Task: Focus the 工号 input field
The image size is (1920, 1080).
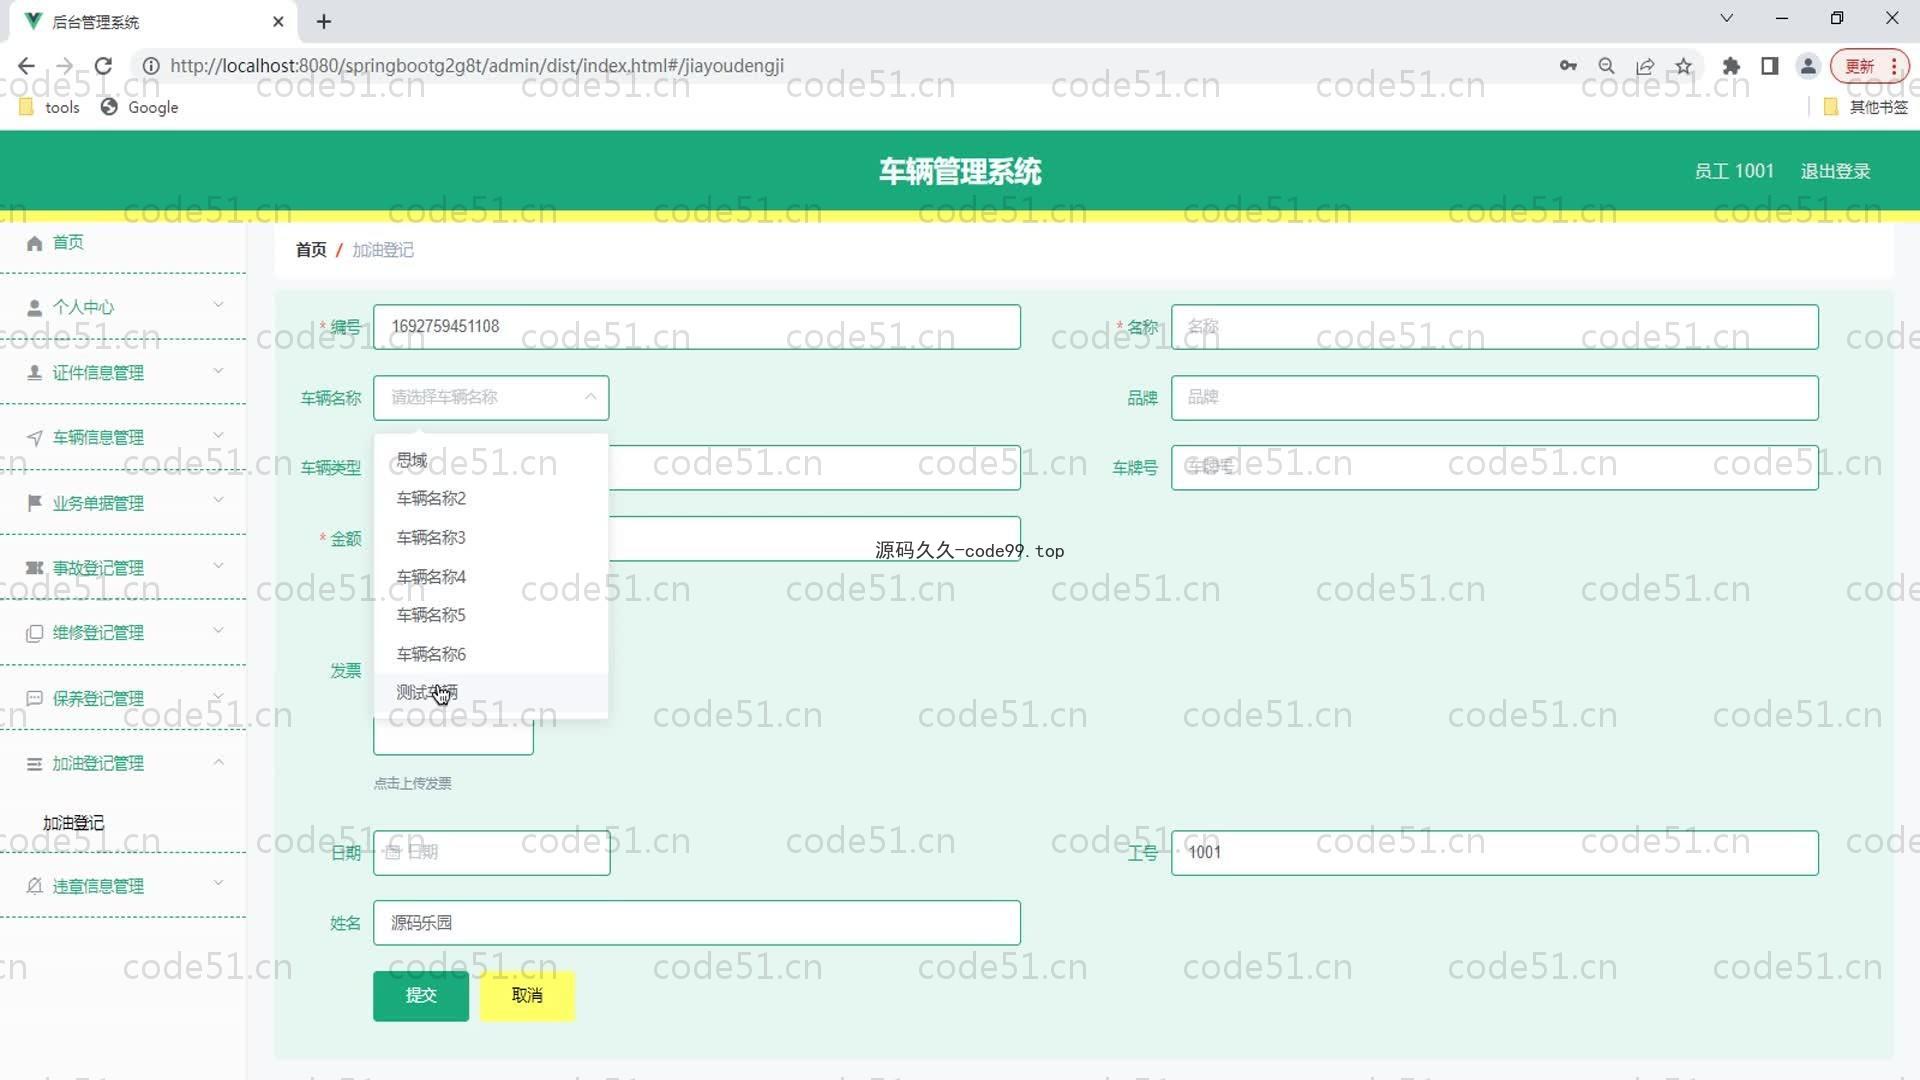Action: (1494, 852)
